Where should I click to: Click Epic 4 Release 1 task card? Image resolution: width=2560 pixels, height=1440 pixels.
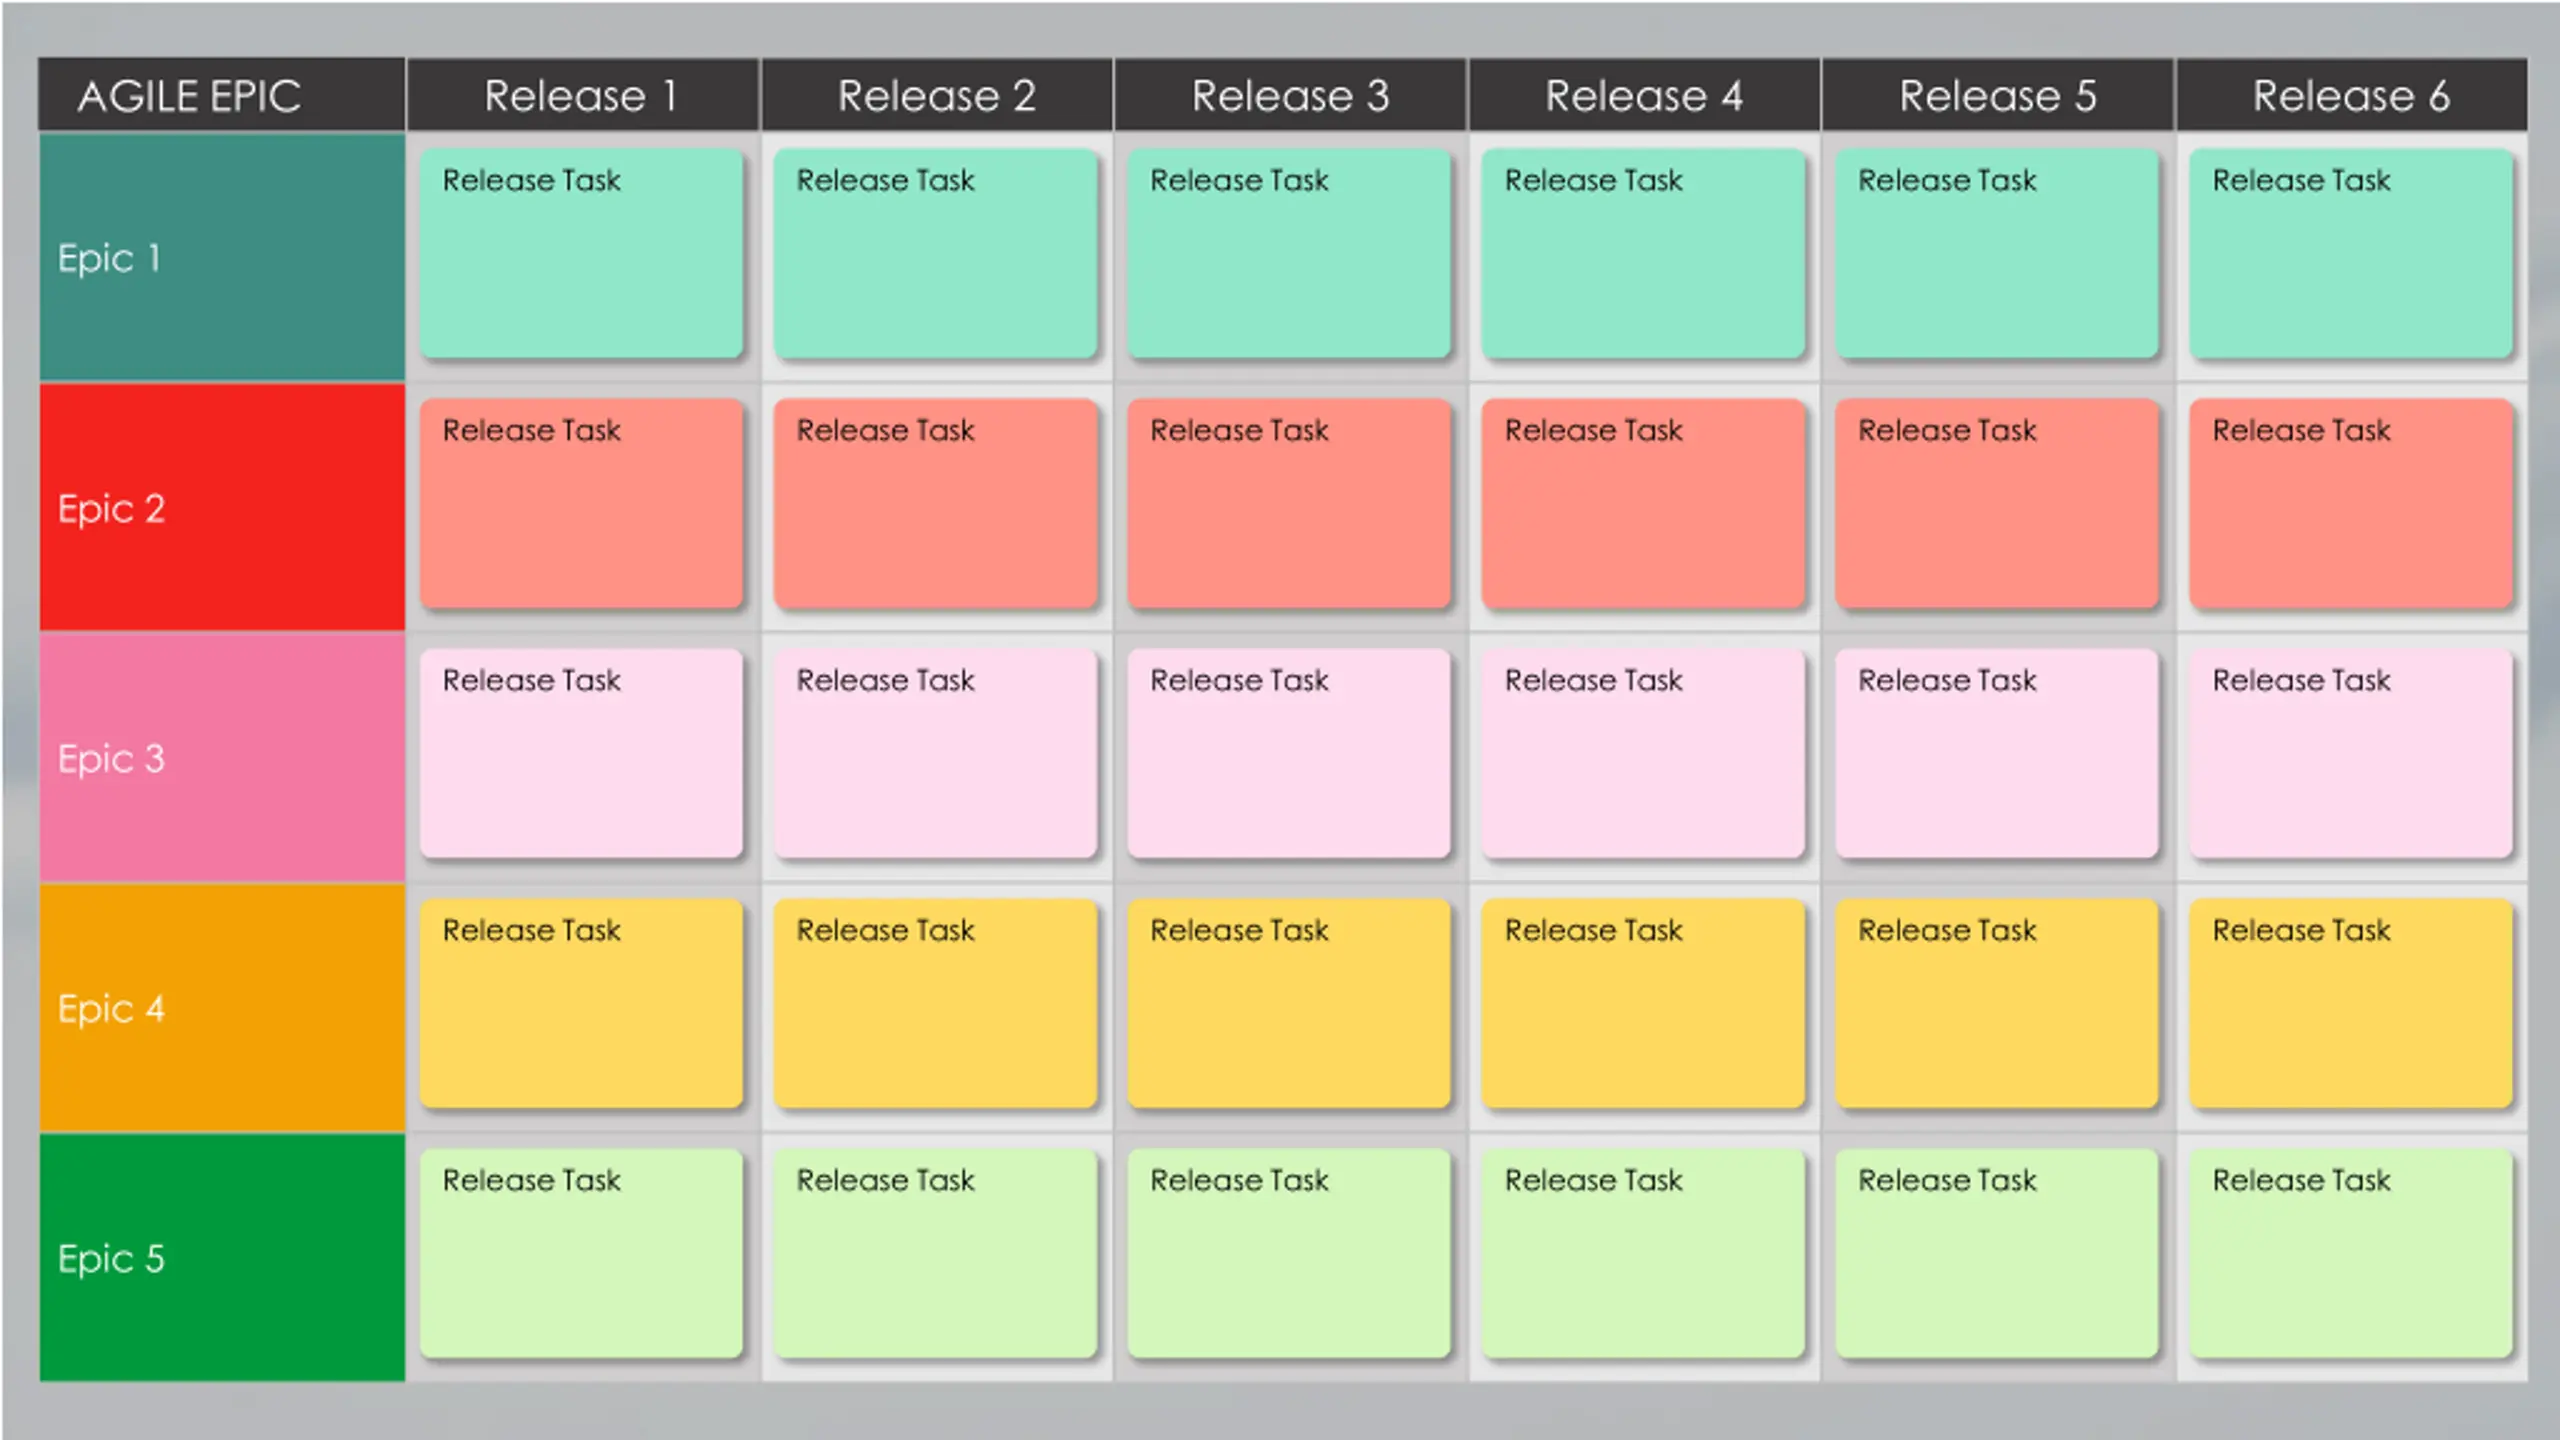click(x=581, y=1004)
